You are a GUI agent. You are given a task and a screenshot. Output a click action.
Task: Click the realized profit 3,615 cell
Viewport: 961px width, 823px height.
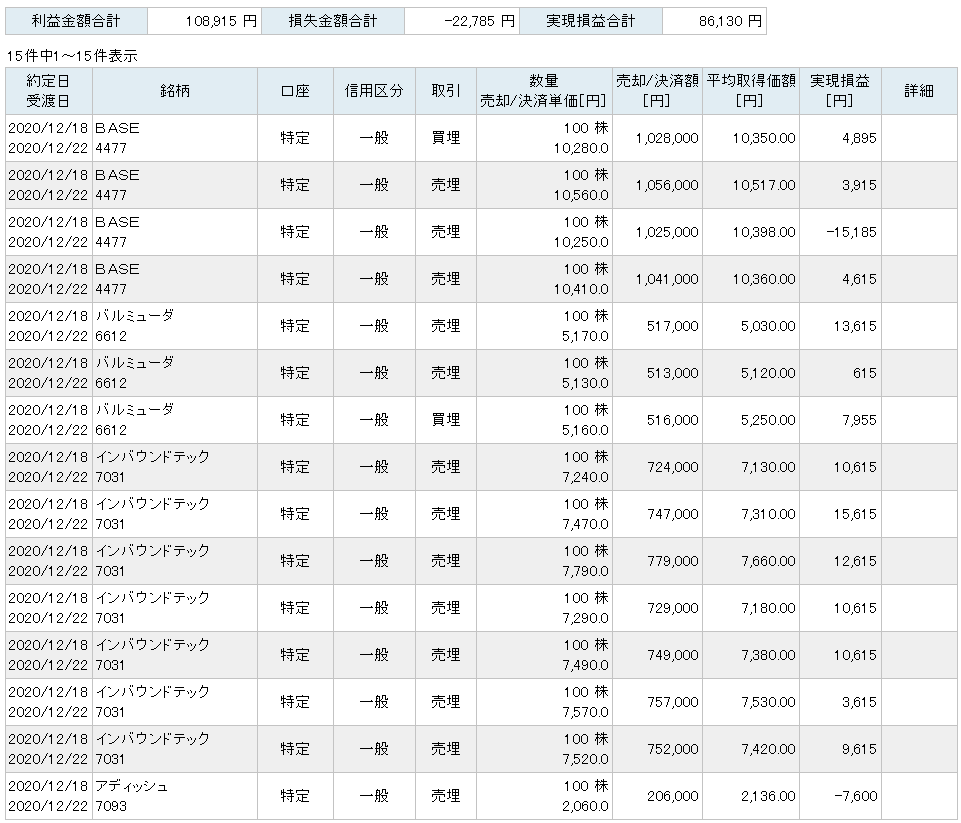tap(840, 702)
